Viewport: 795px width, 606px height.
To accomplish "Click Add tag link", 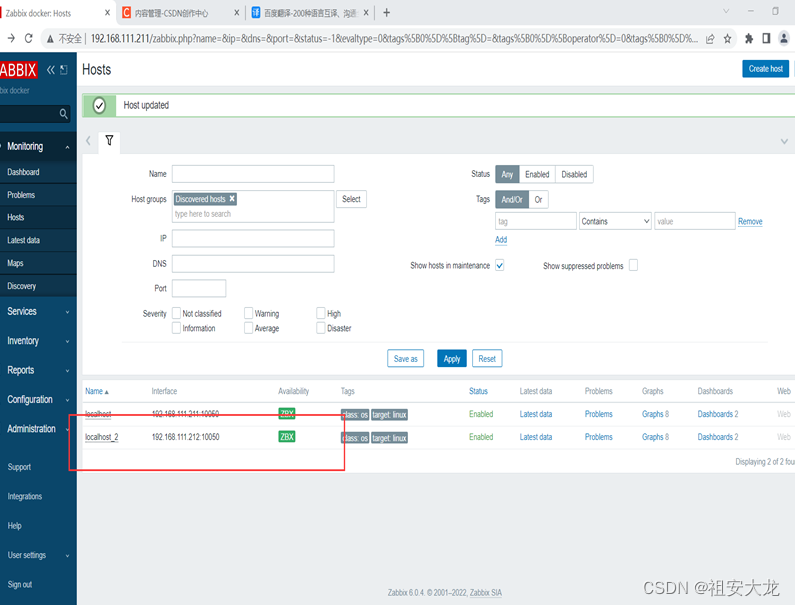I will (501, 239).
